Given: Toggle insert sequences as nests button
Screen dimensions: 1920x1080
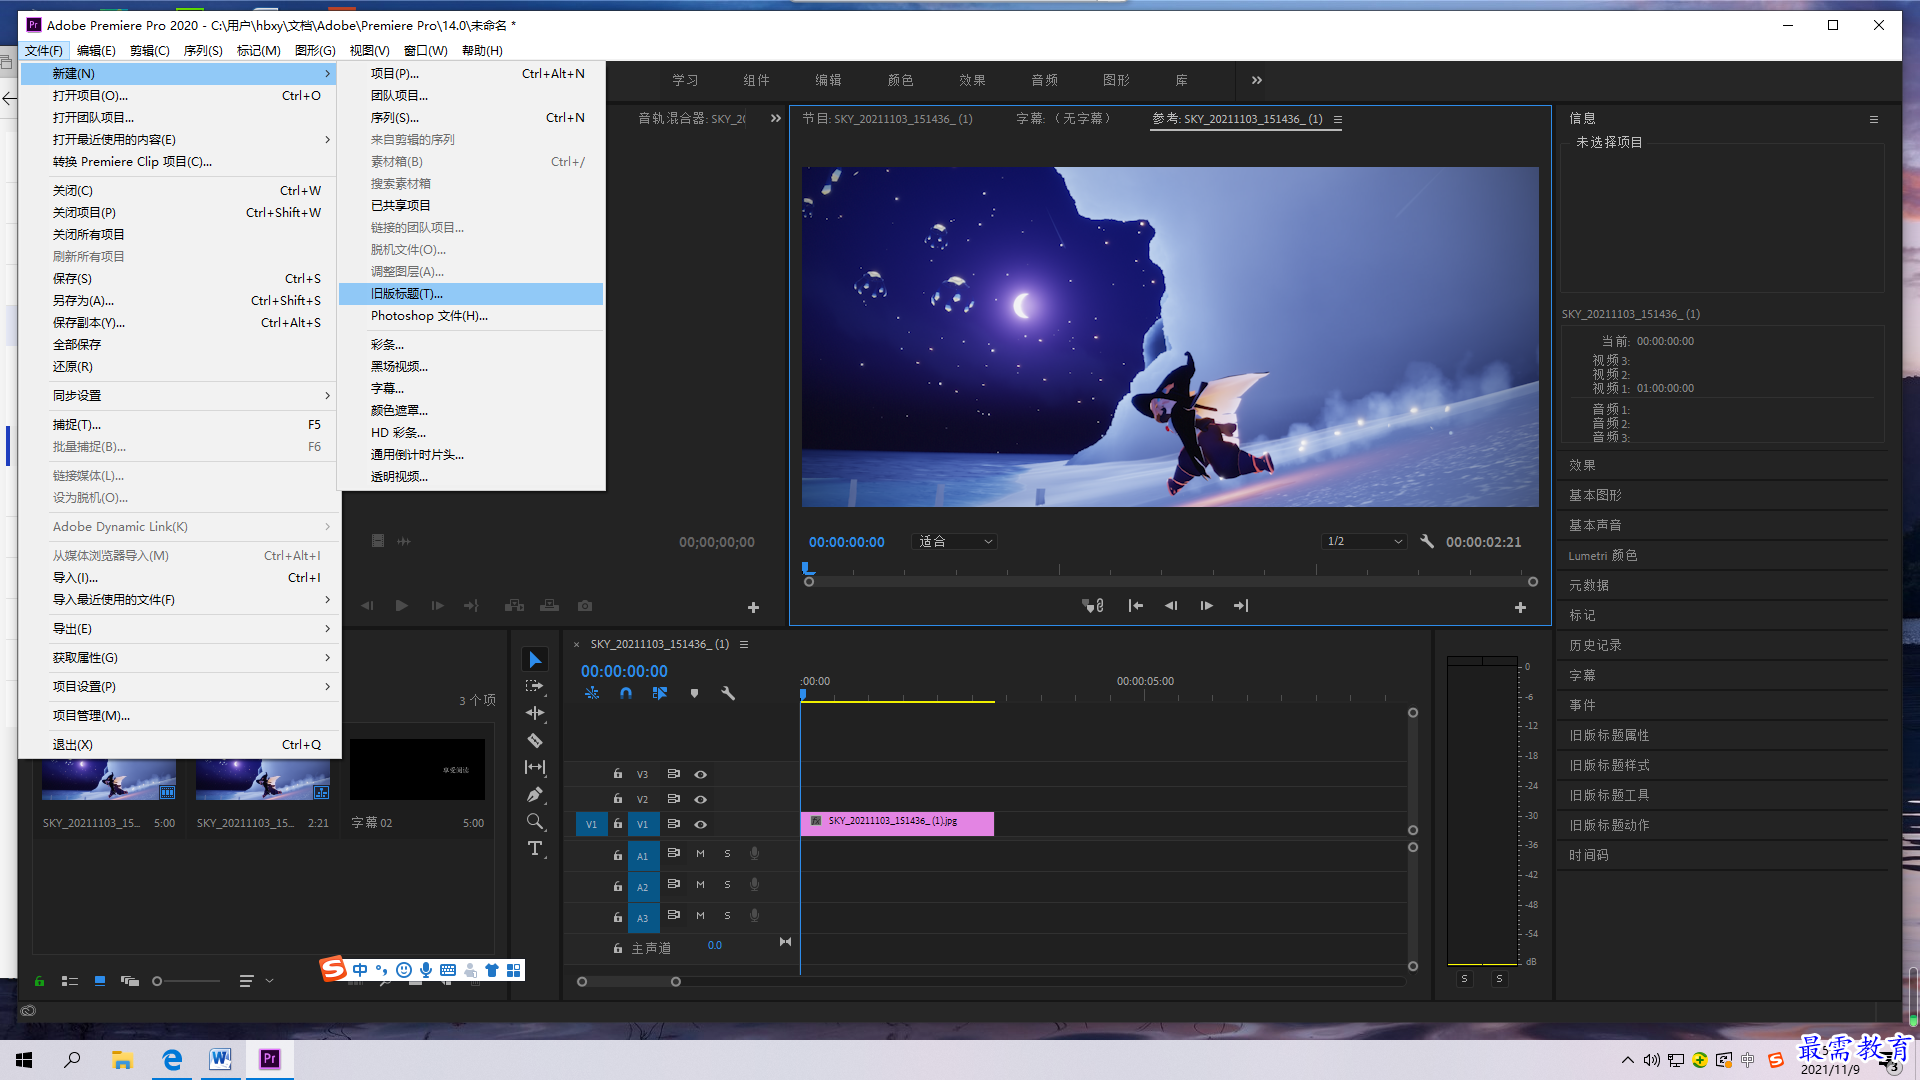Looking at the screenshot, I should point(592,693).
